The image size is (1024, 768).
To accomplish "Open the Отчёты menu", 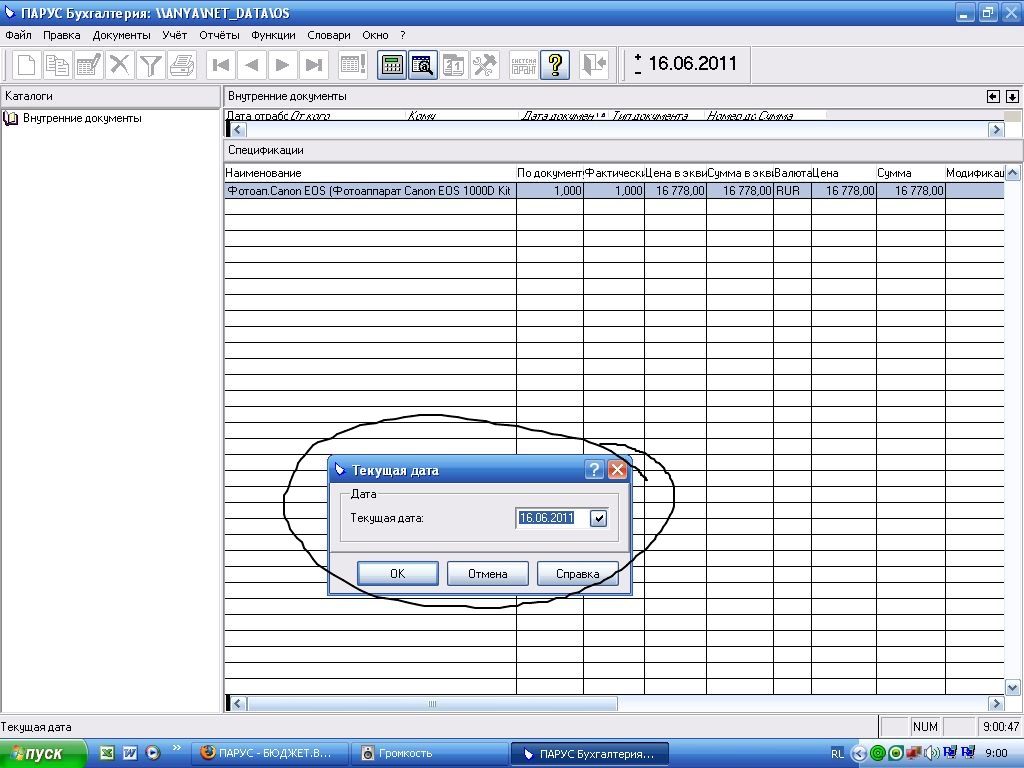I will (219, 35).
